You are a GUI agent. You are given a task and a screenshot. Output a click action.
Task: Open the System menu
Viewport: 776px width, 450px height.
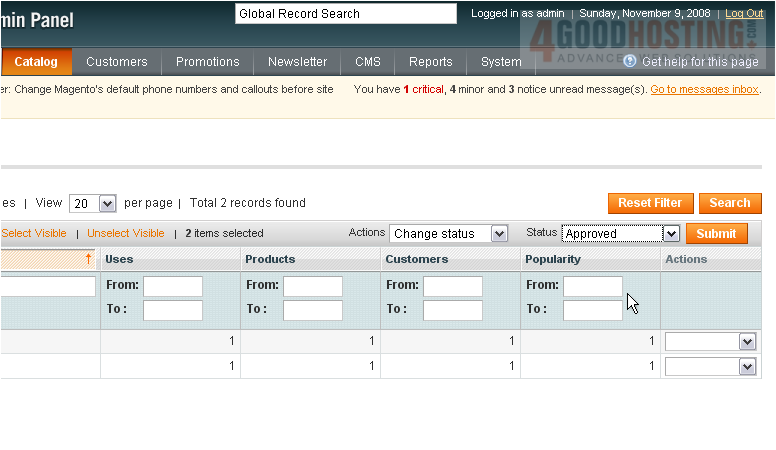tap(500, 62)
